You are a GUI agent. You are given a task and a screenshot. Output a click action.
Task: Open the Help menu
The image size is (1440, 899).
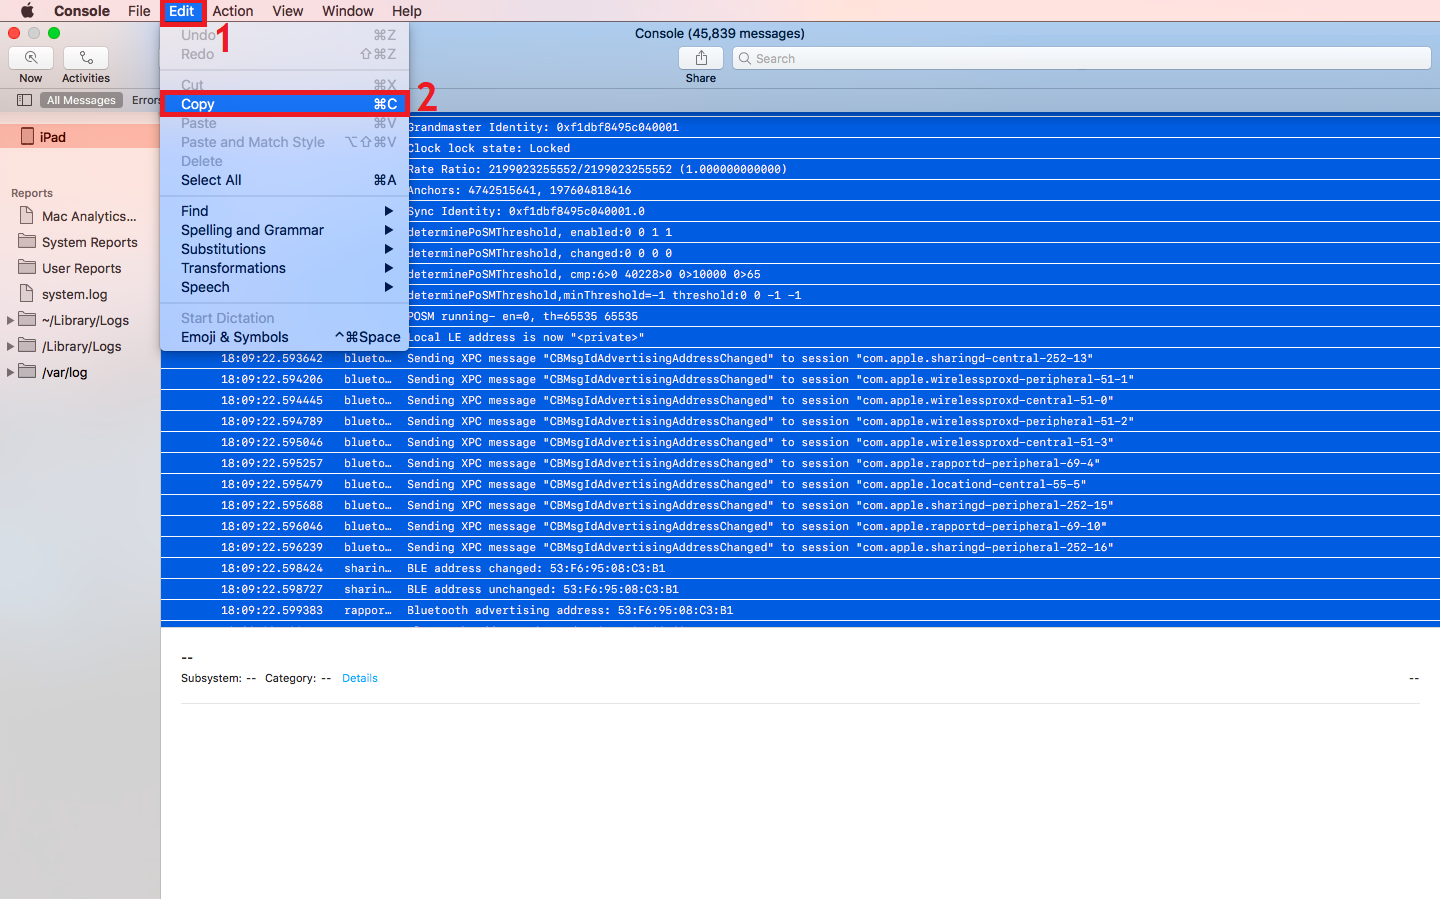coord(407,11)
